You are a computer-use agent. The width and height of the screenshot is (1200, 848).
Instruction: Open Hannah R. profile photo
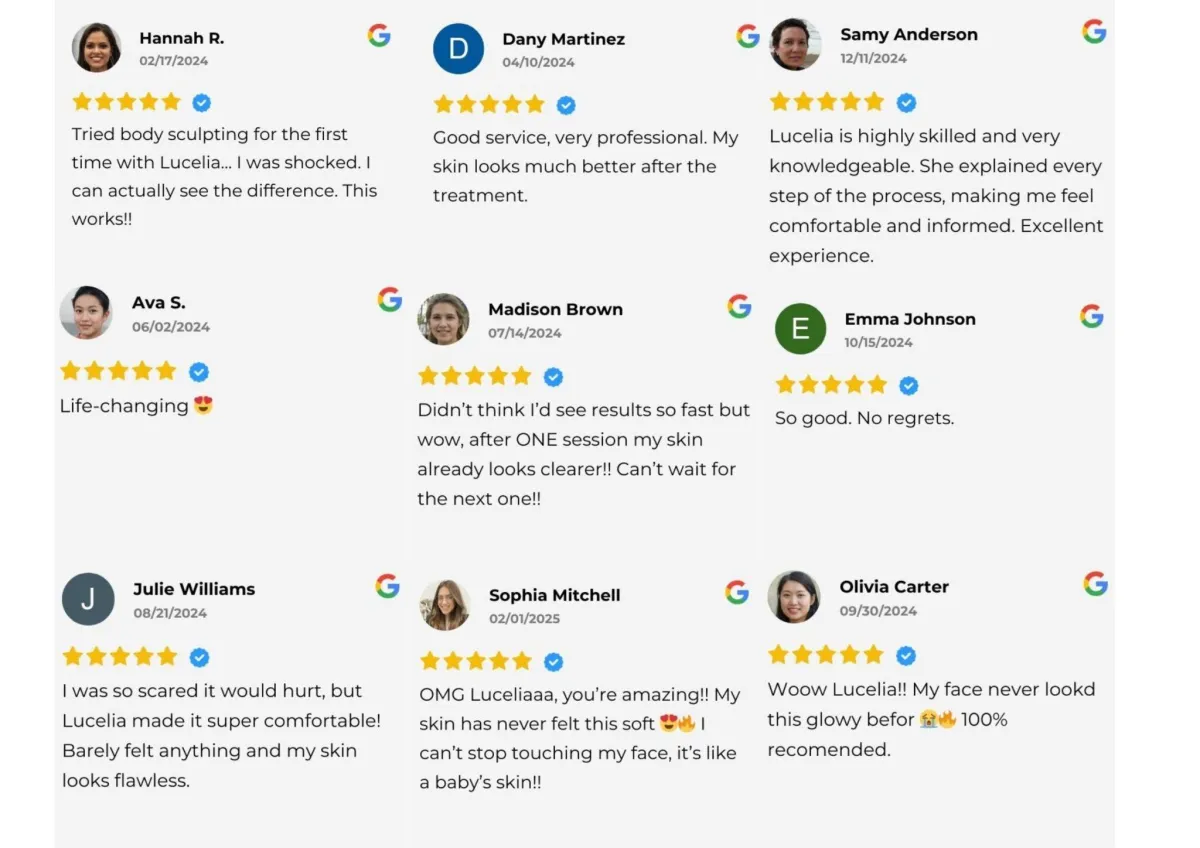97,47
